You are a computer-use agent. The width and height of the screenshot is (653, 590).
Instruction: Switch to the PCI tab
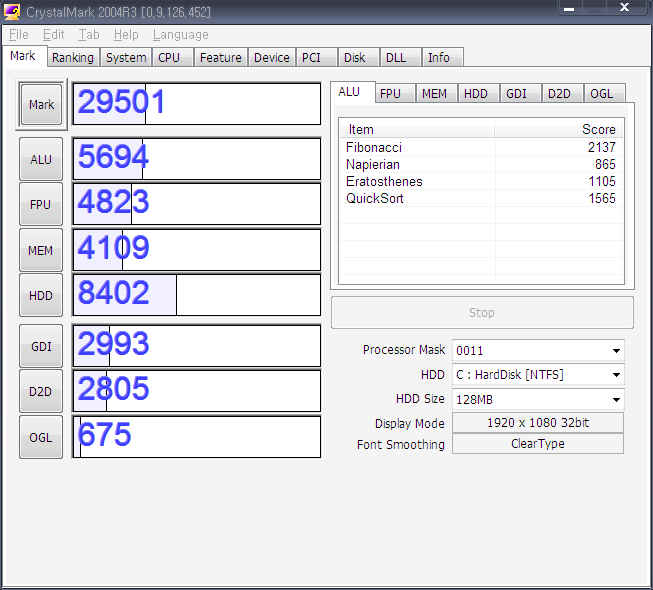(x=317, y=57)
